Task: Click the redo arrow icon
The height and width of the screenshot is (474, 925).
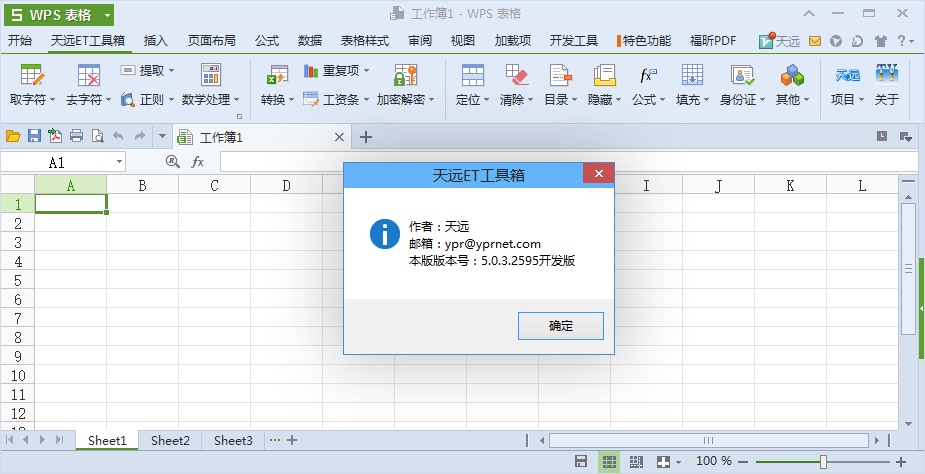Action: point(140,136)
